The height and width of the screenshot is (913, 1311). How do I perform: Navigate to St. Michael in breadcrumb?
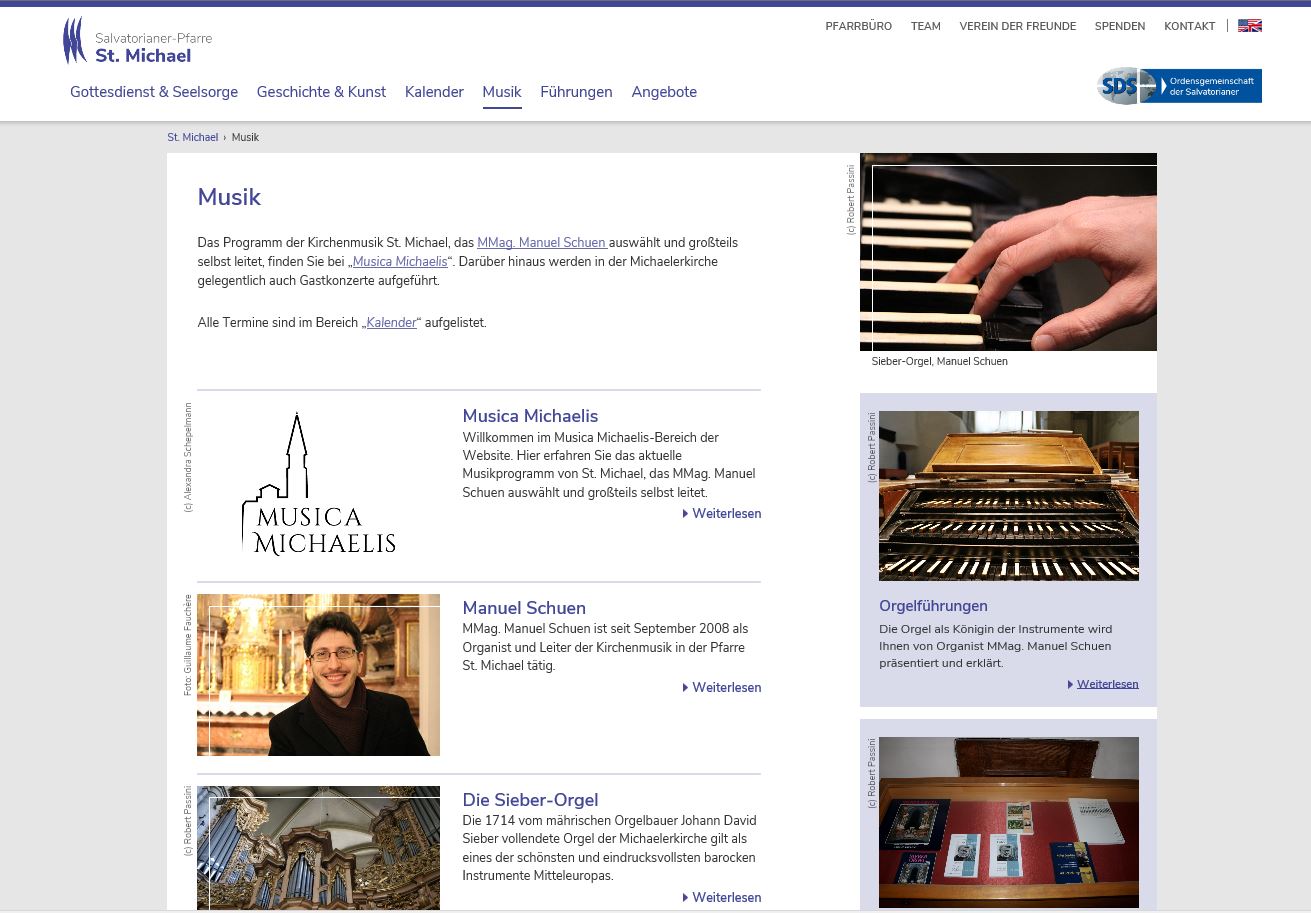click(192, 137)
